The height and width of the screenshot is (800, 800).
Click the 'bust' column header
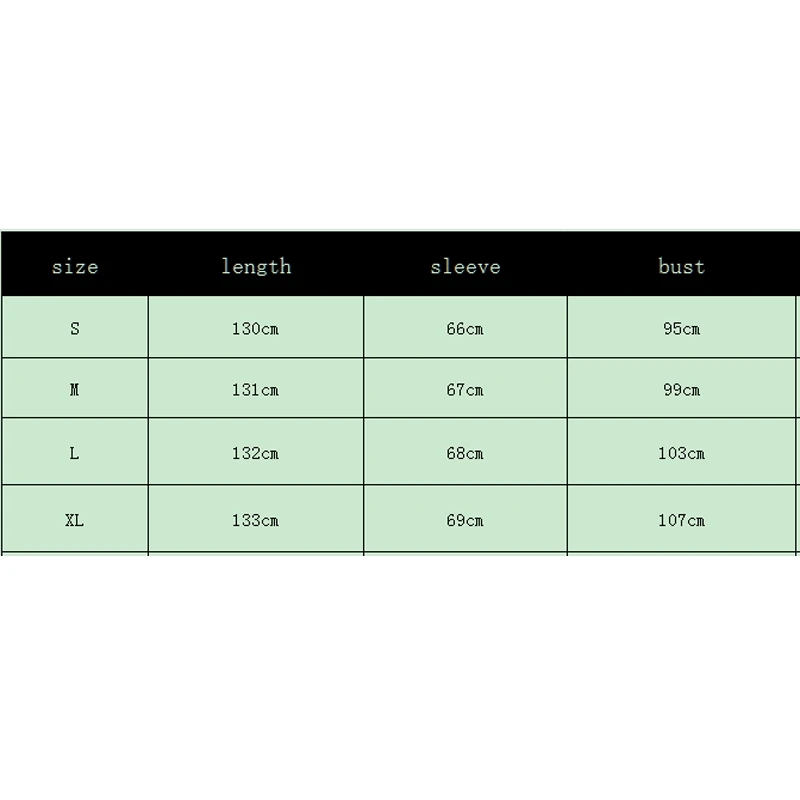click(681, 266)
